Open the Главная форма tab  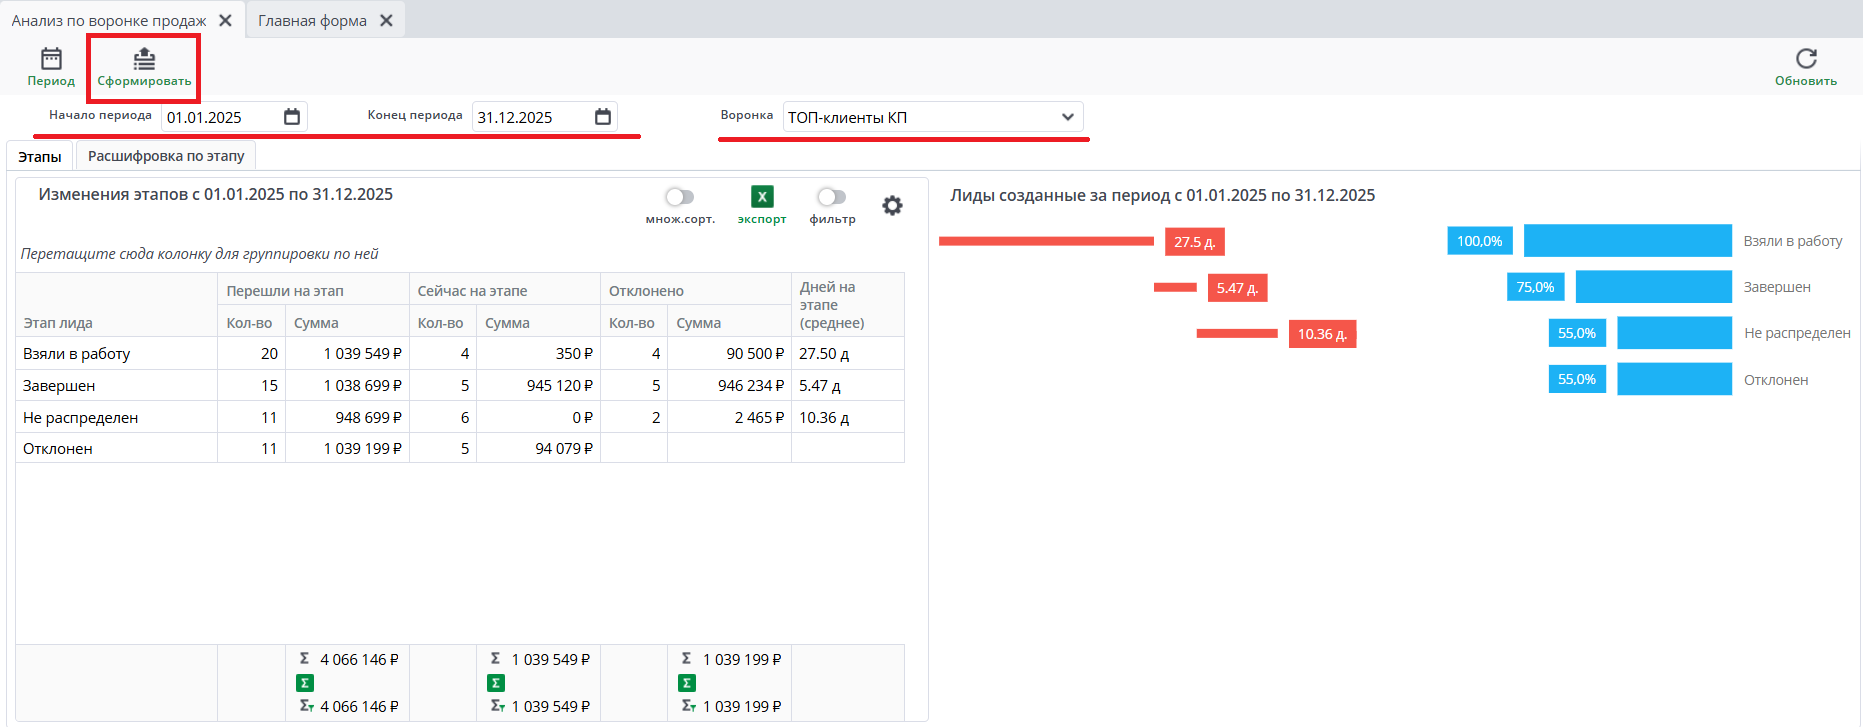(x=312, y=20)
